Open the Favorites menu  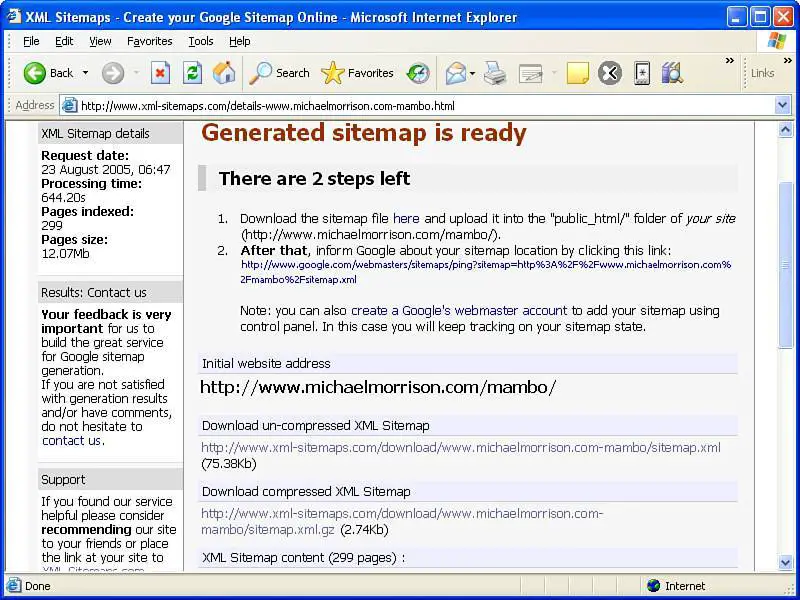point(149,41)
